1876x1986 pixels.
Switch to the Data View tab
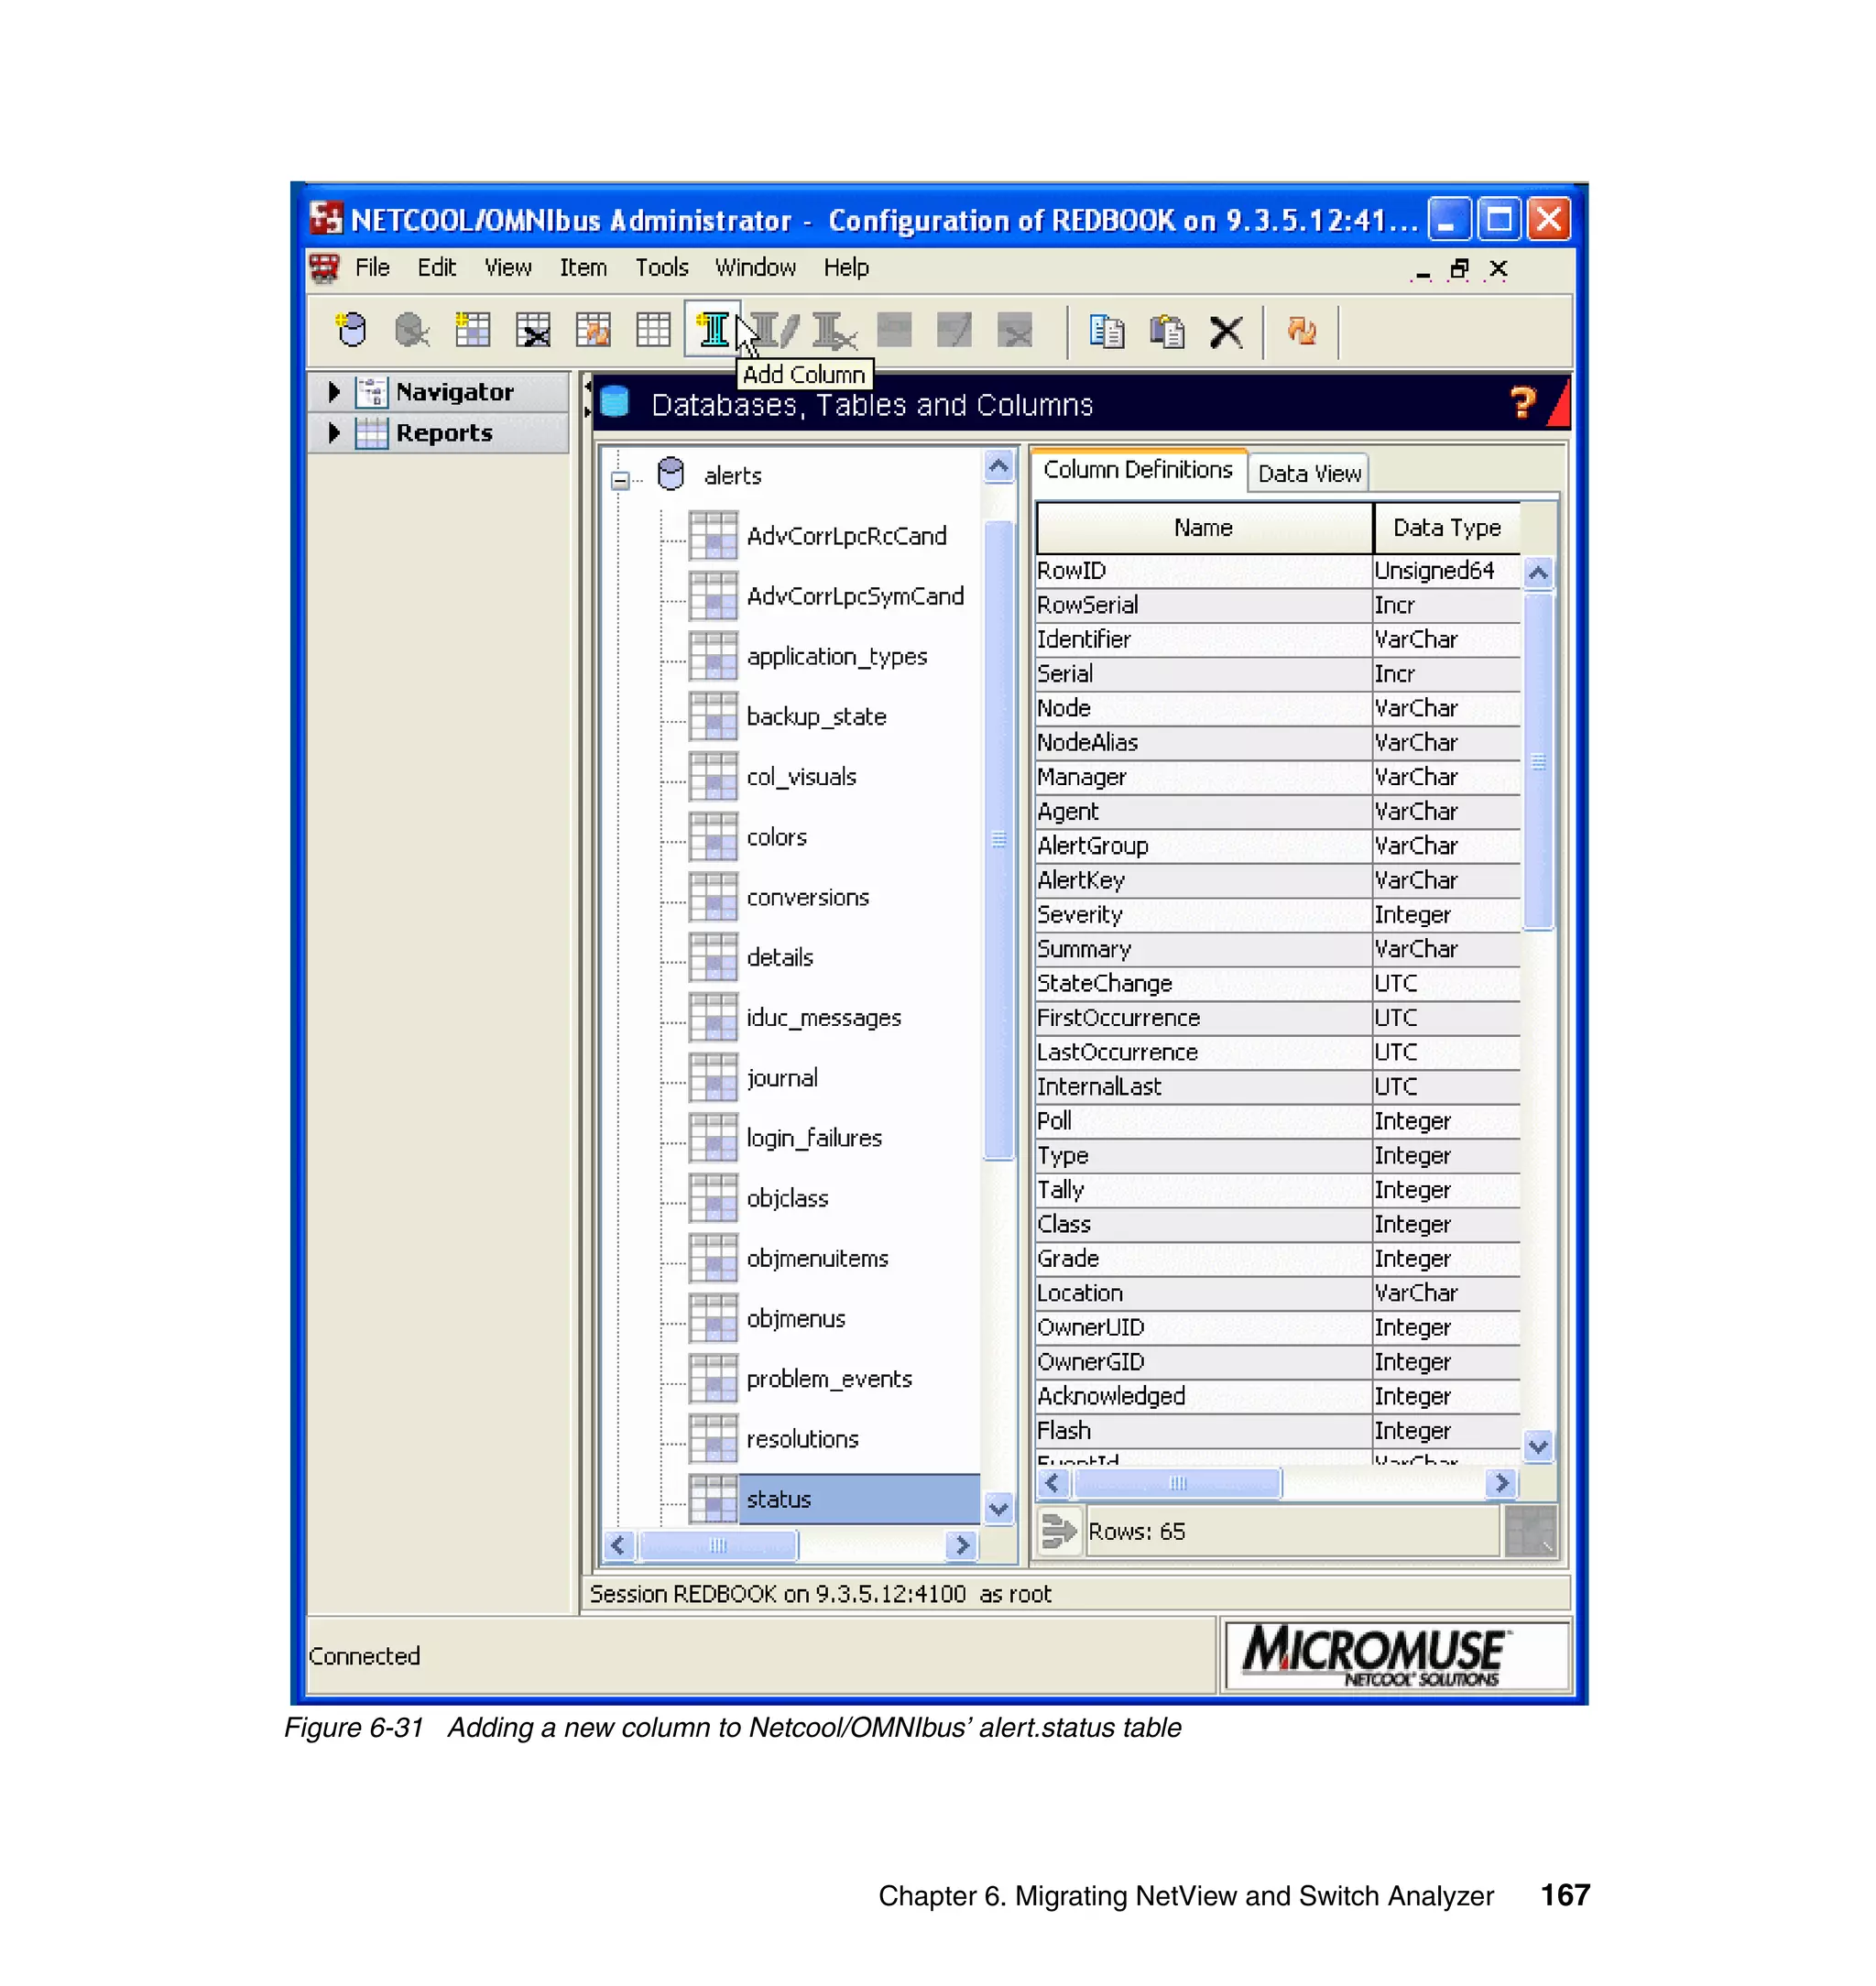1309,473
